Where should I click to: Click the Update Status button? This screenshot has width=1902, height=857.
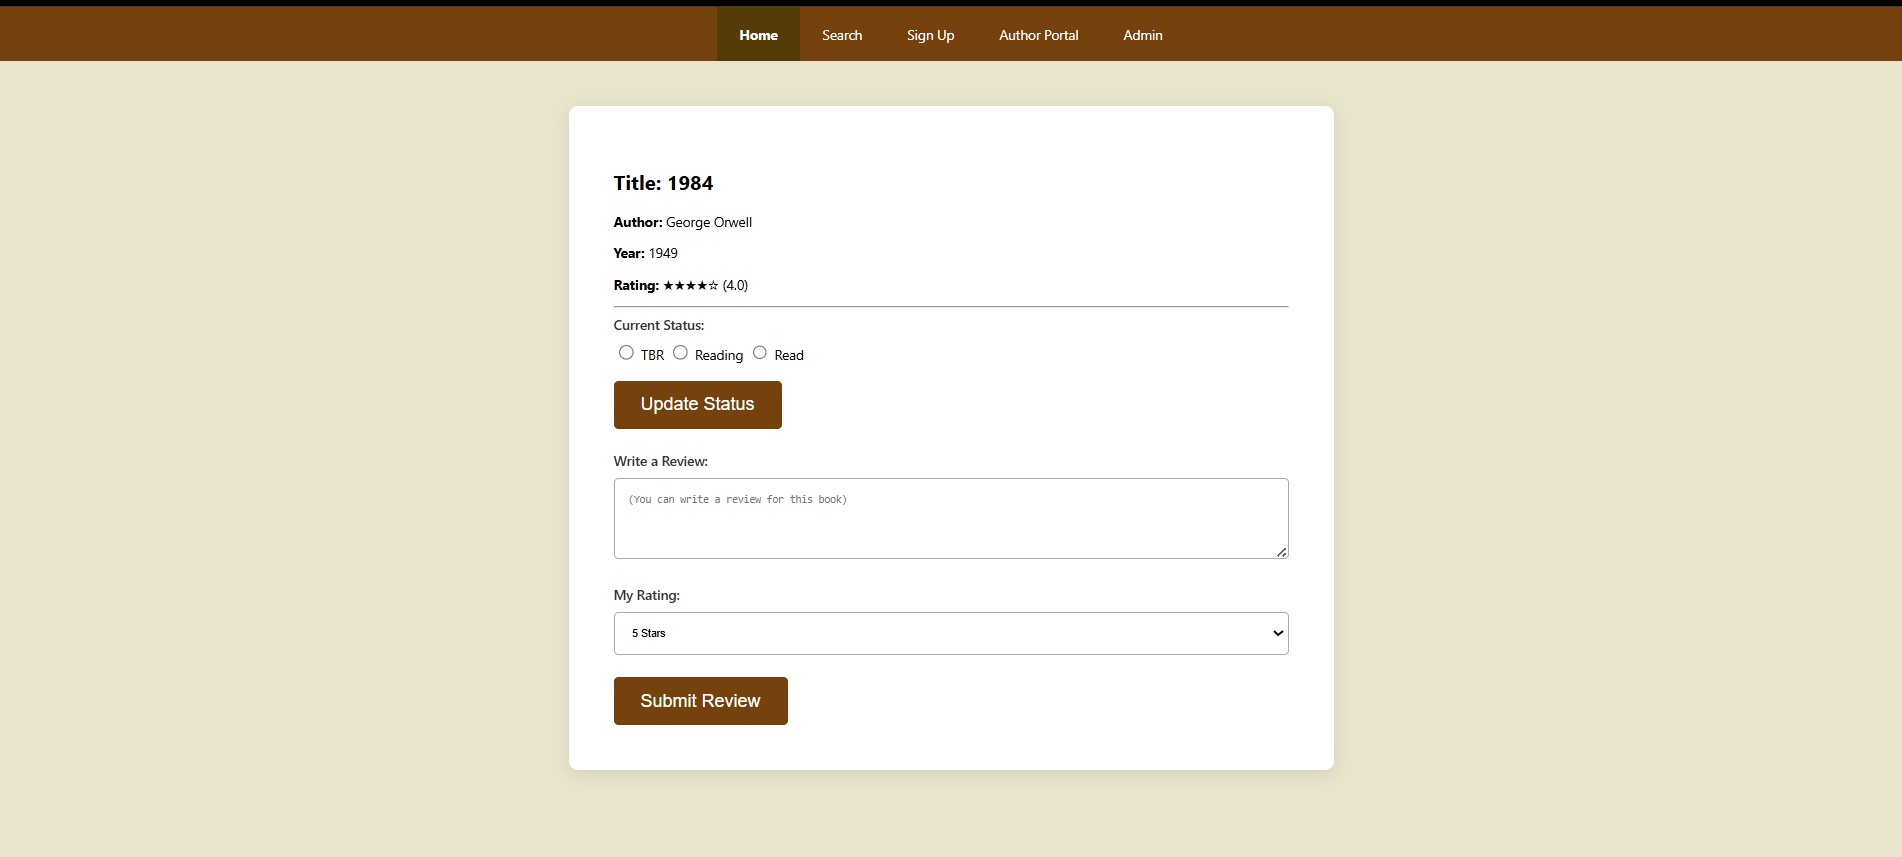pyautogui.click(x=697, y=405)
